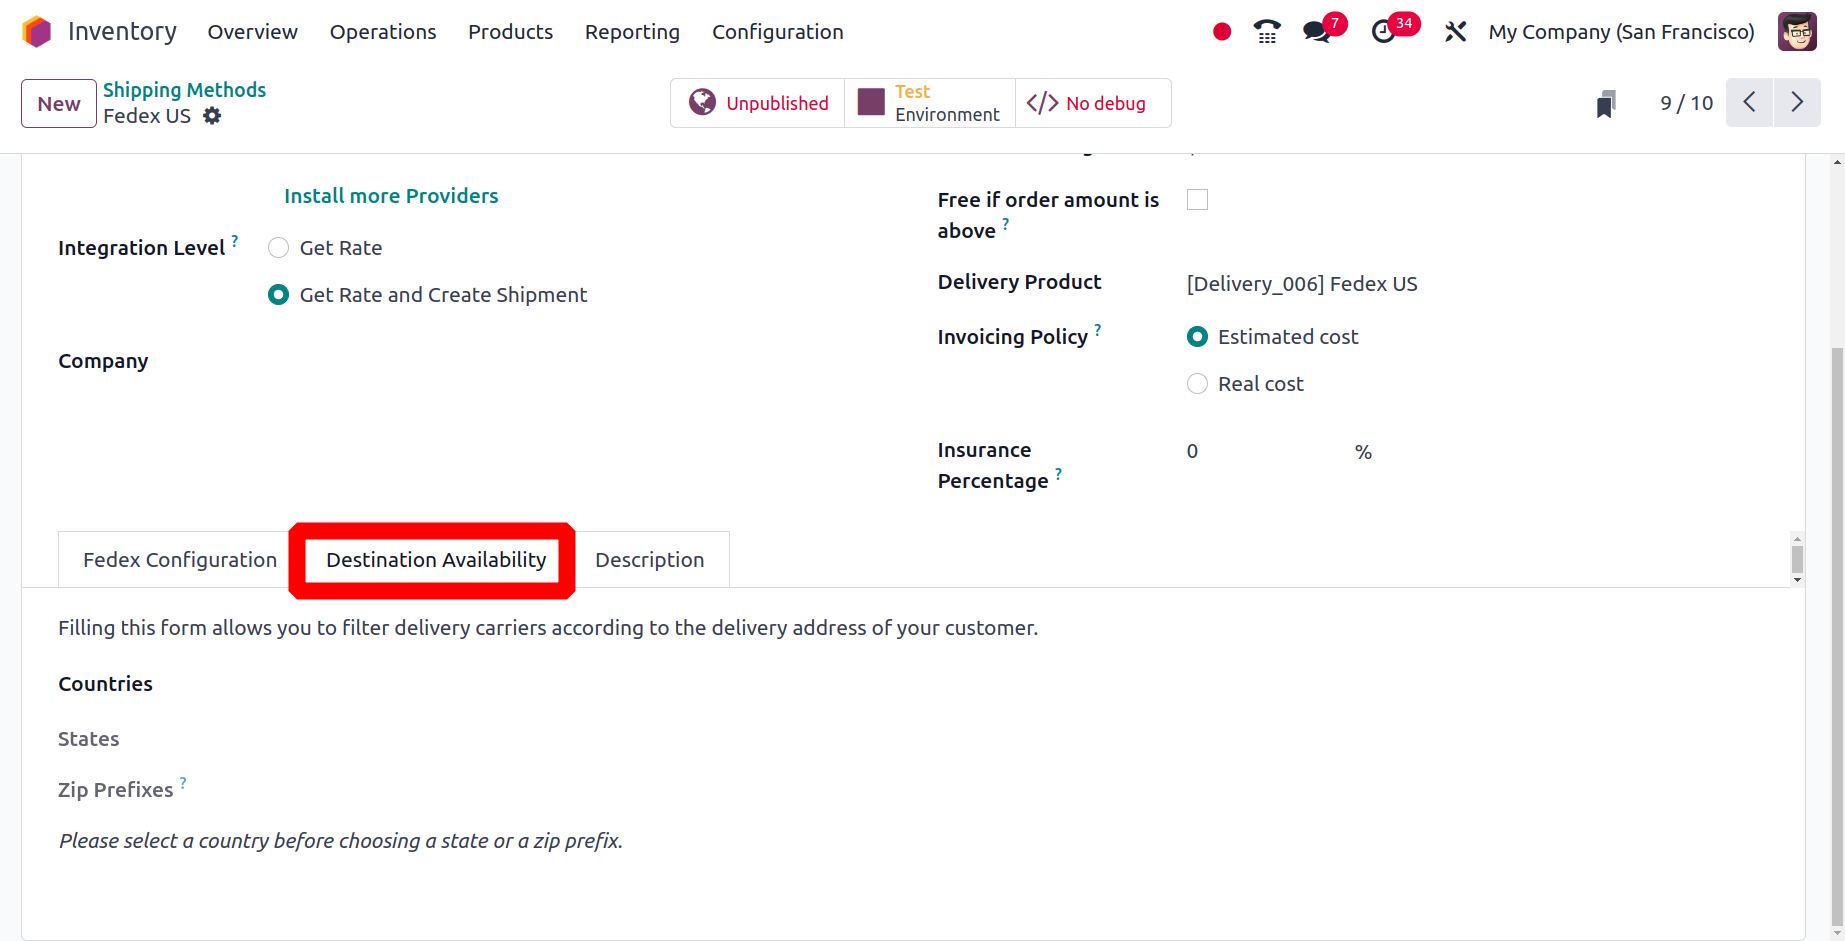Click the Insurance Percentage help question mark

[1058, 474]
